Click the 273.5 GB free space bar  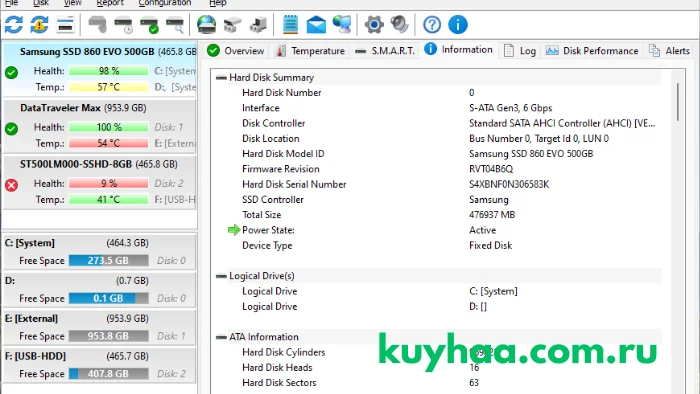tap(108, 261)
